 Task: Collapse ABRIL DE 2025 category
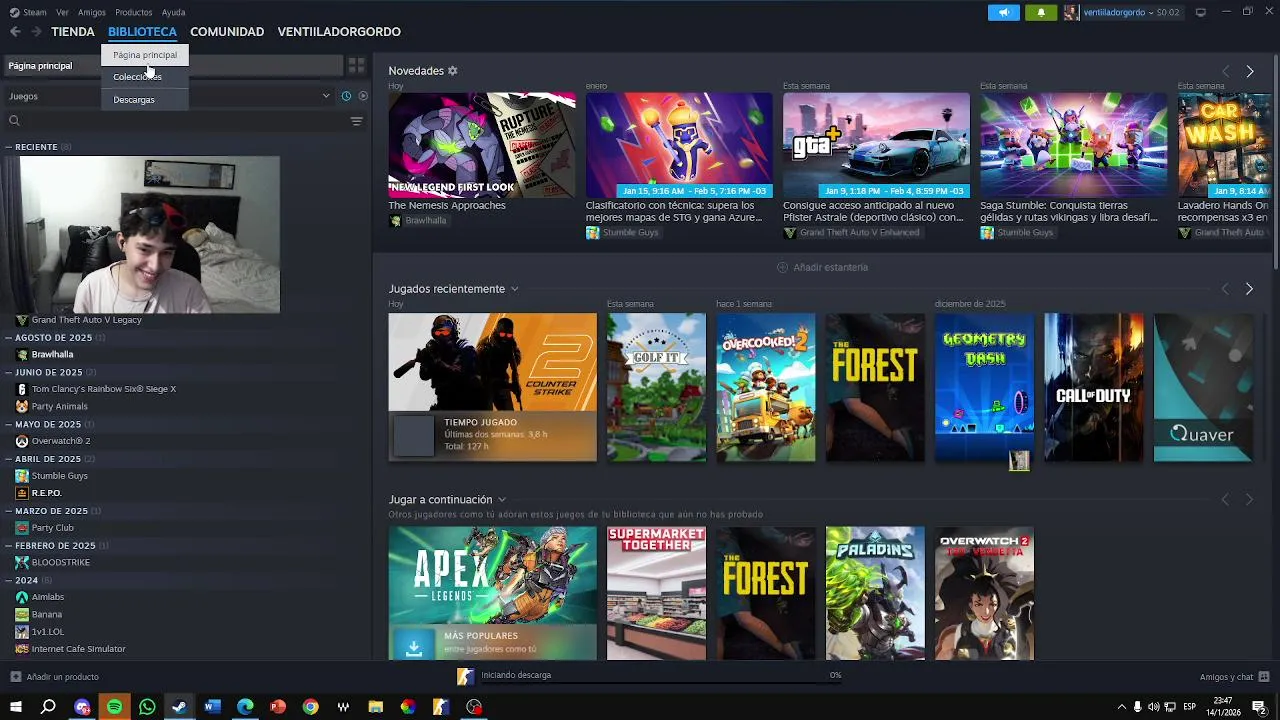[x=8, y=459]
